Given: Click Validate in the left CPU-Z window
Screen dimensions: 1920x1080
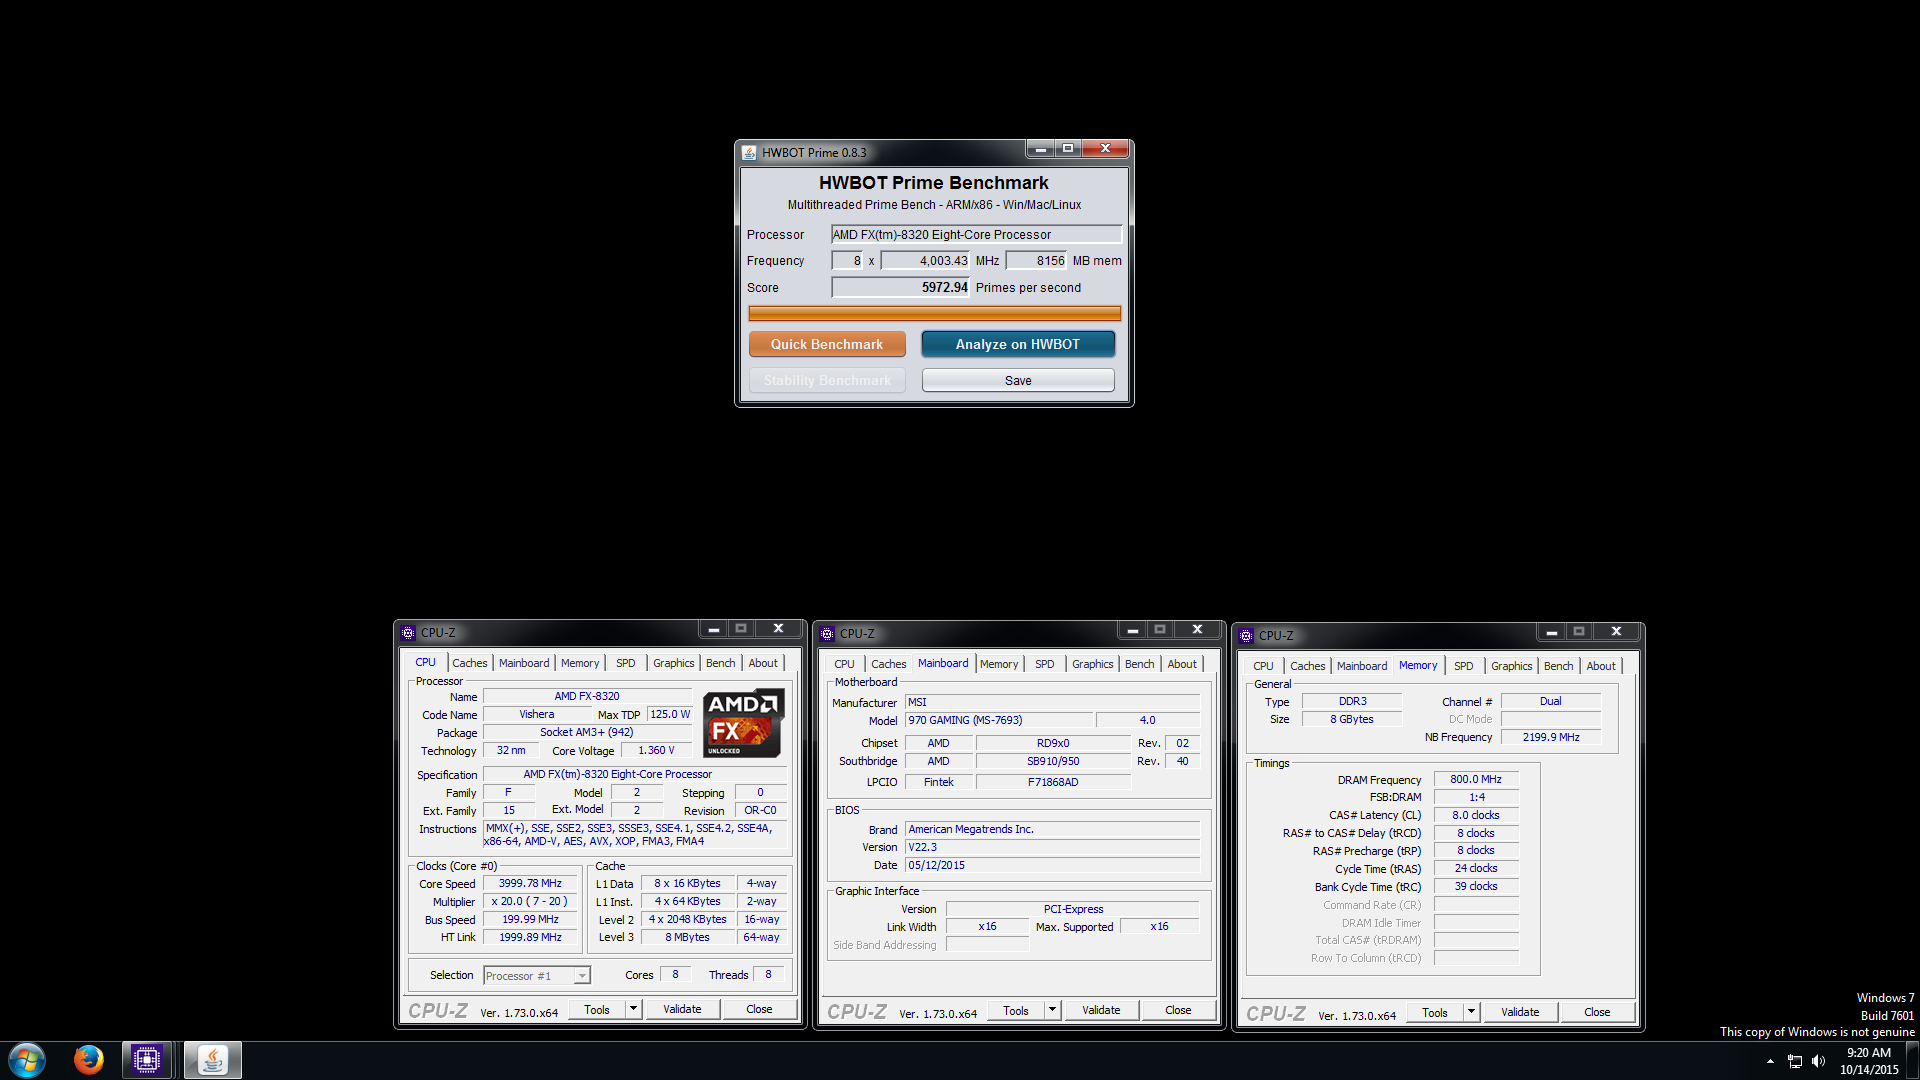Looking at the screenshot, I should pos(682,1010).
